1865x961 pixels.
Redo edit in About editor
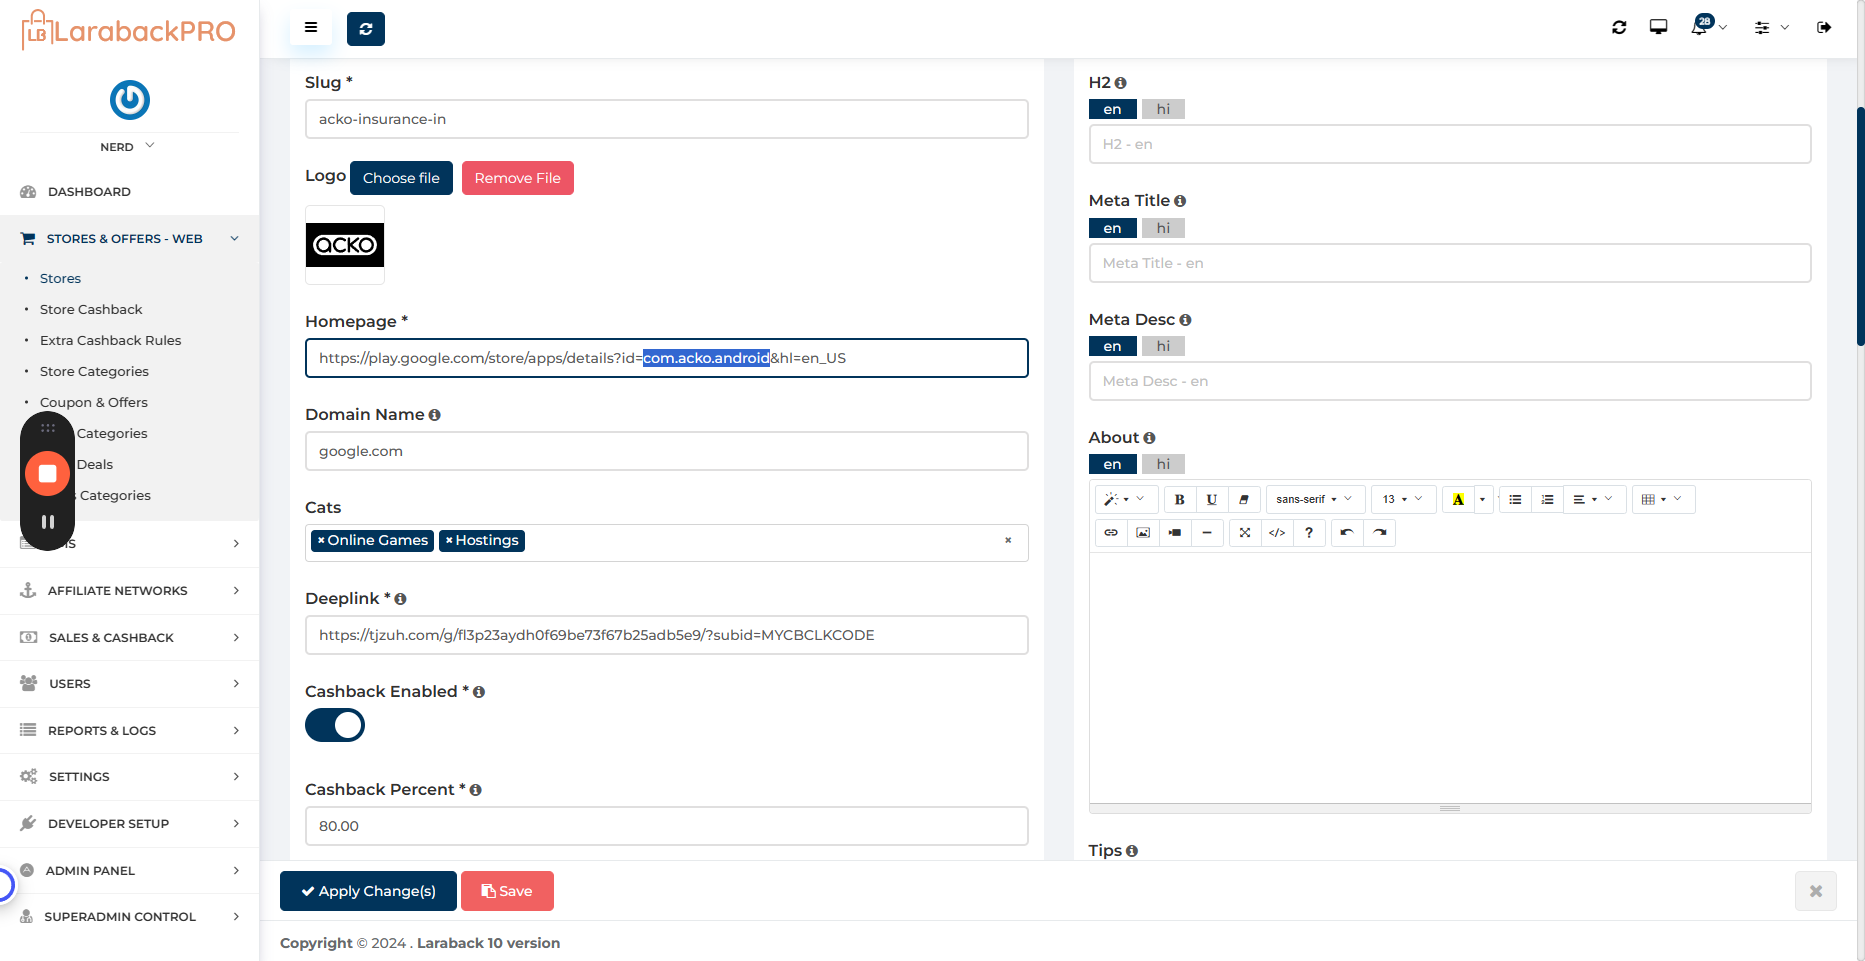click(x=1379, y=532)
